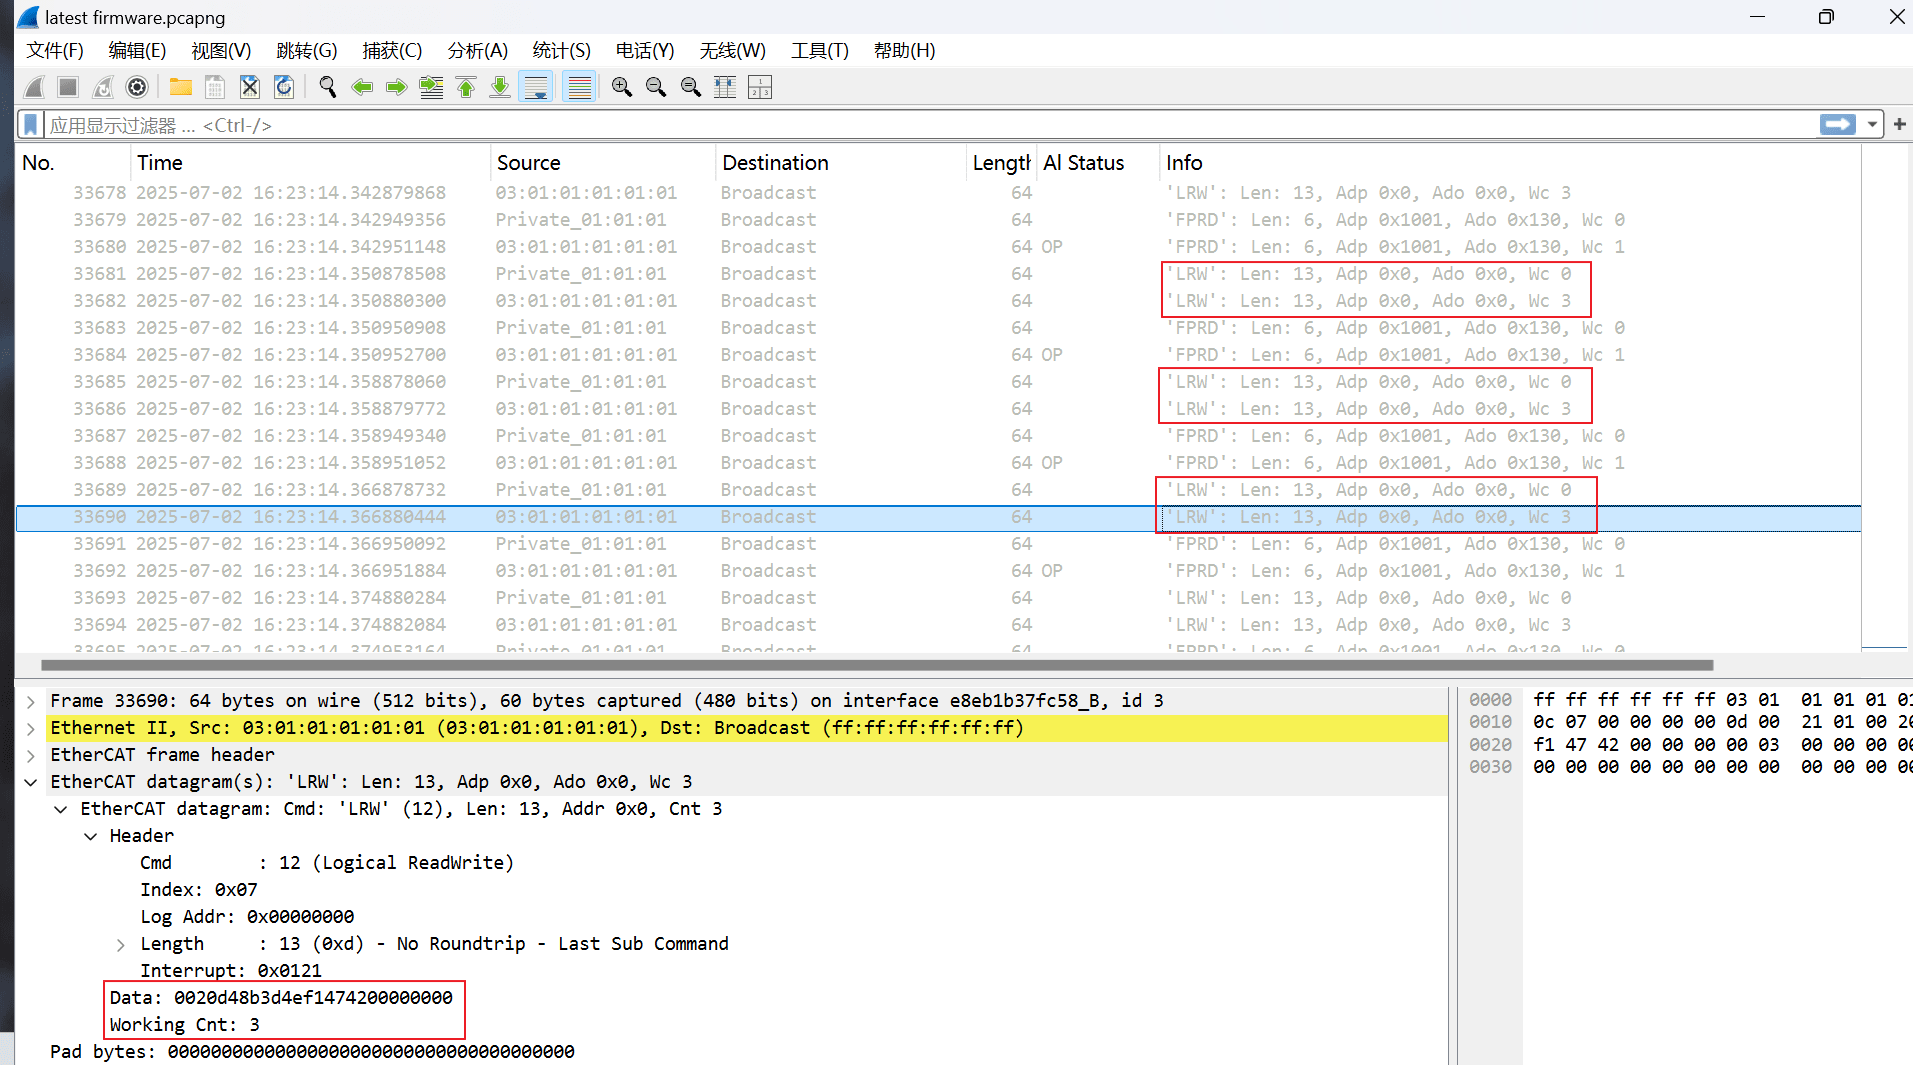1913x1065 pixels.
Task: Go forward to next packet arrow
Action: click(397, 87)
